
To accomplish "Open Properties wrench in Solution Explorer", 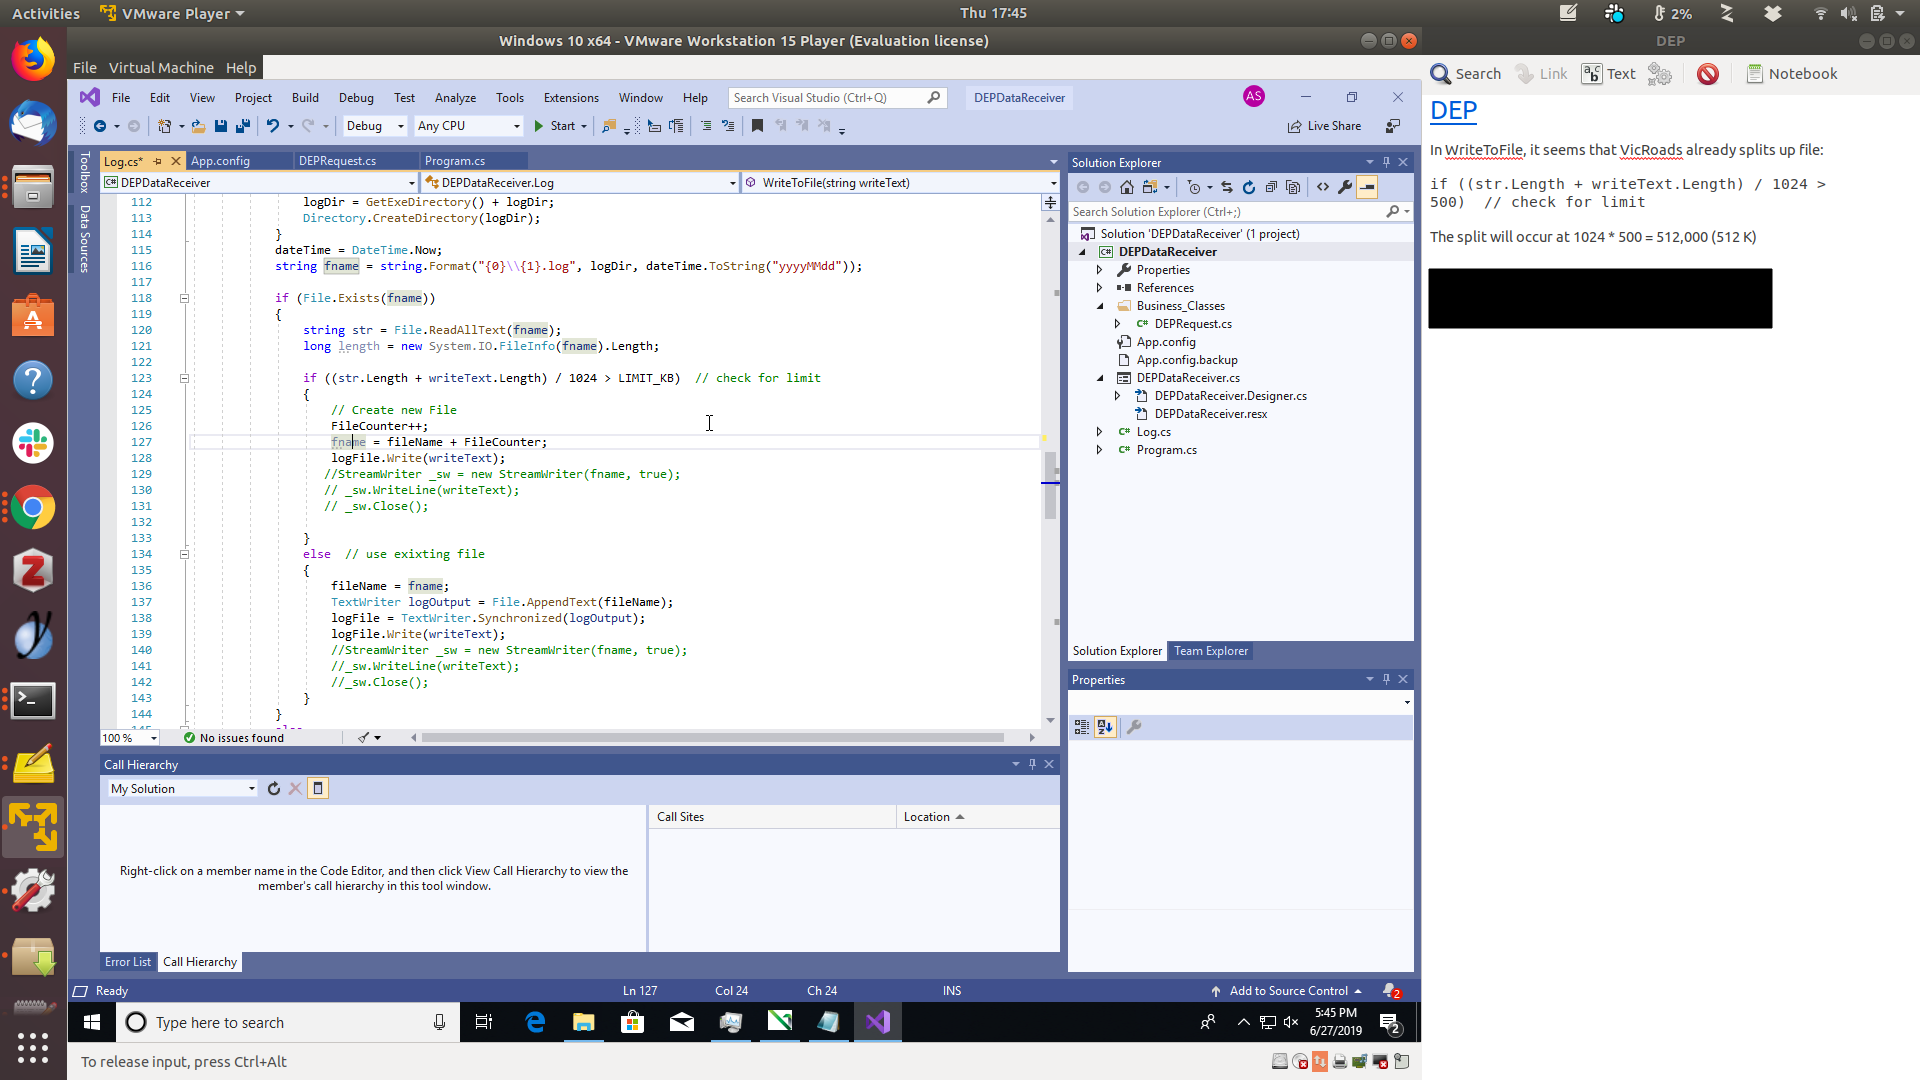I will tap(1345, 187).
